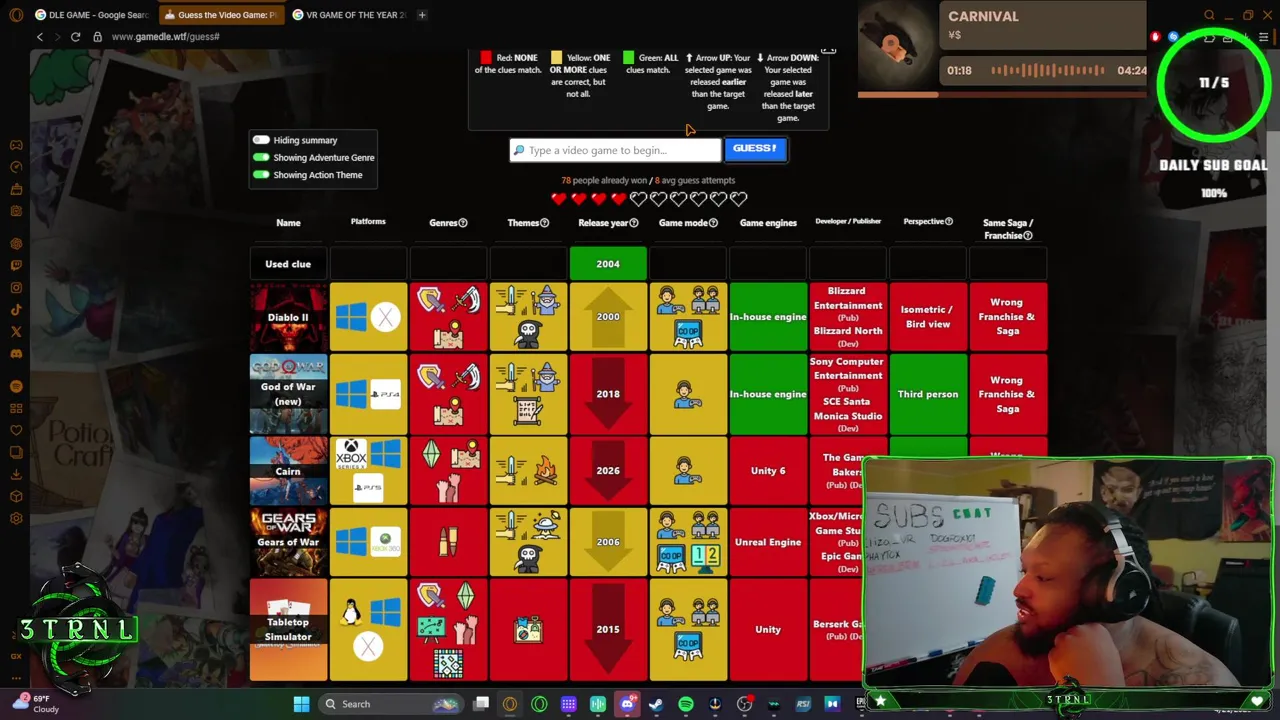Image resolution: width=1280 pixels, height=720 pixels.
Task: Open Task View on the taskbar
Action: click(481, 704)
